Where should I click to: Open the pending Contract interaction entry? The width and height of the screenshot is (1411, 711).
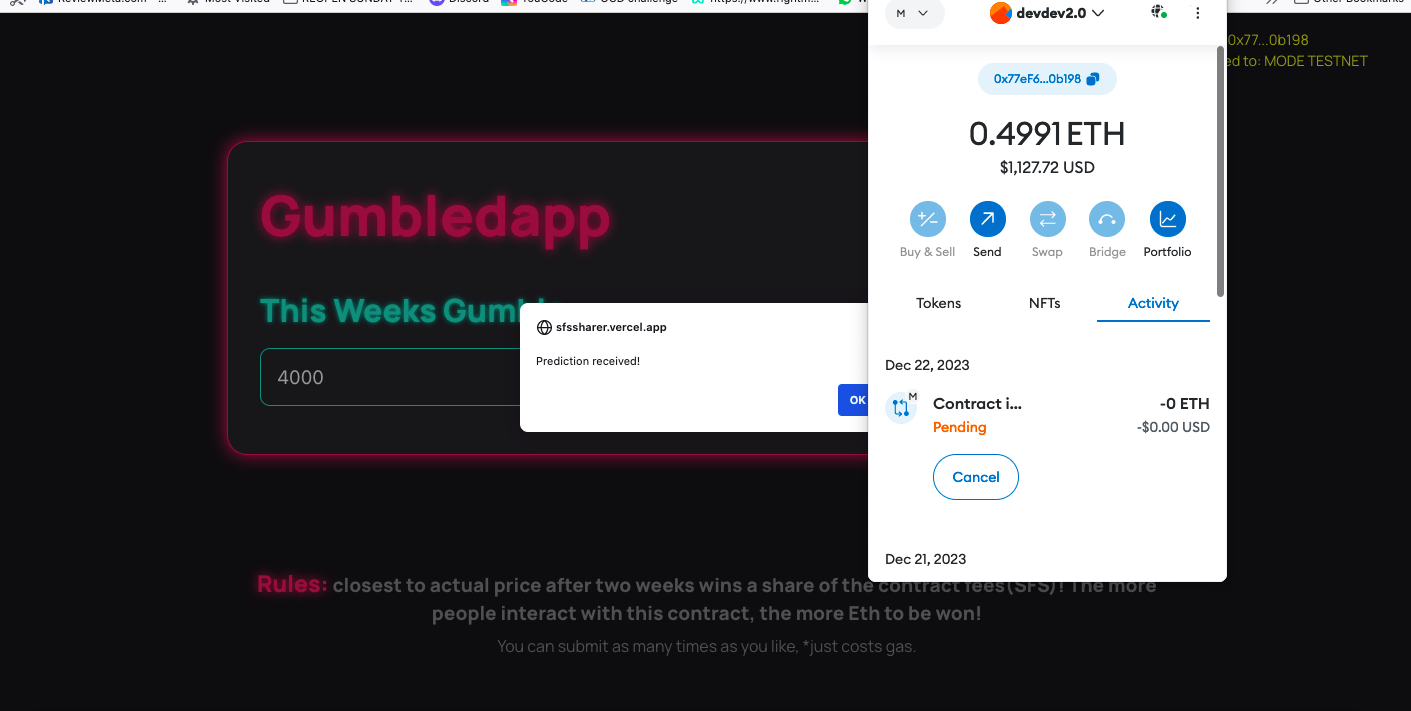[x=1047, y=415]
